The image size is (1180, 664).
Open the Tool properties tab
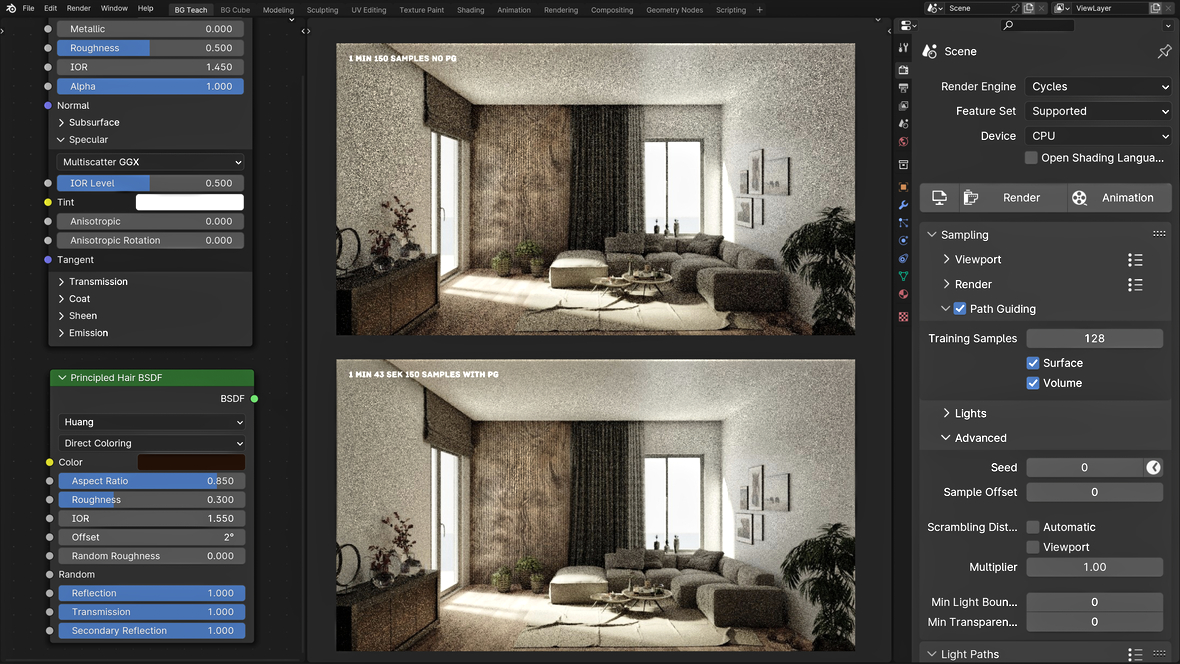904,48
